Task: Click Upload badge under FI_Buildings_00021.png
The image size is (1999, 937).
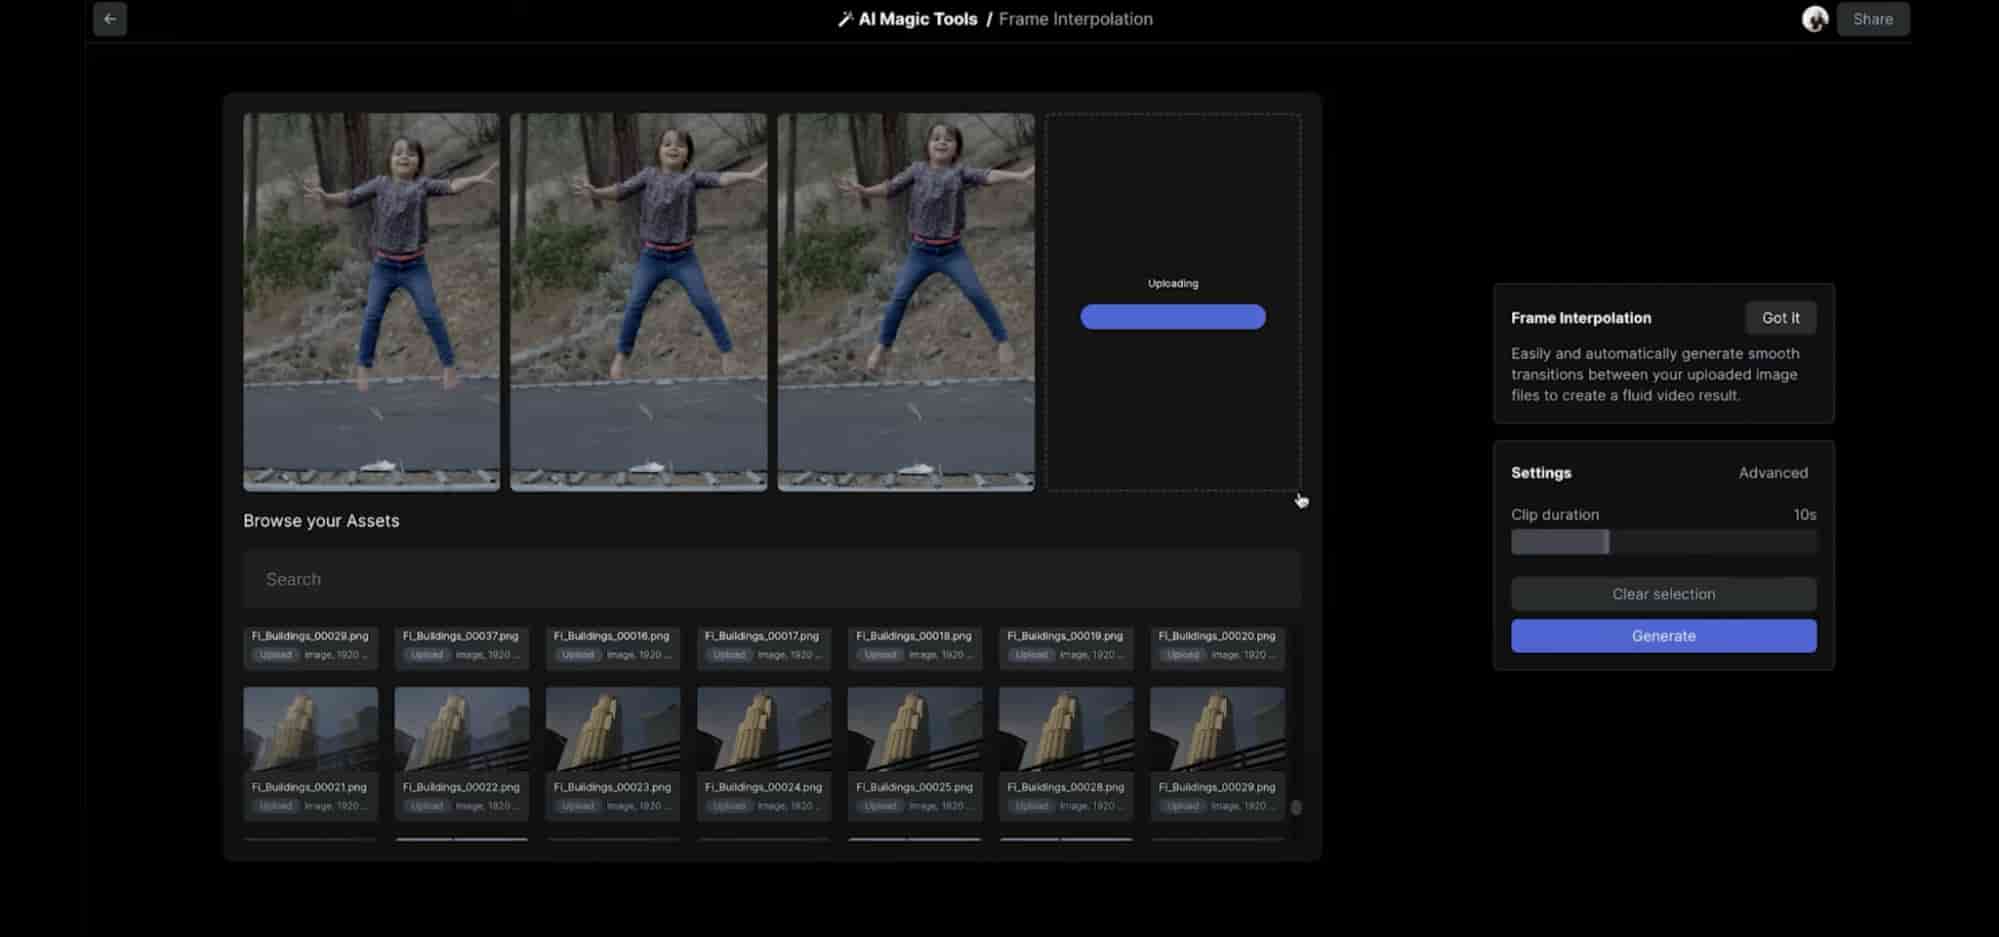Action: coord(275,806)
